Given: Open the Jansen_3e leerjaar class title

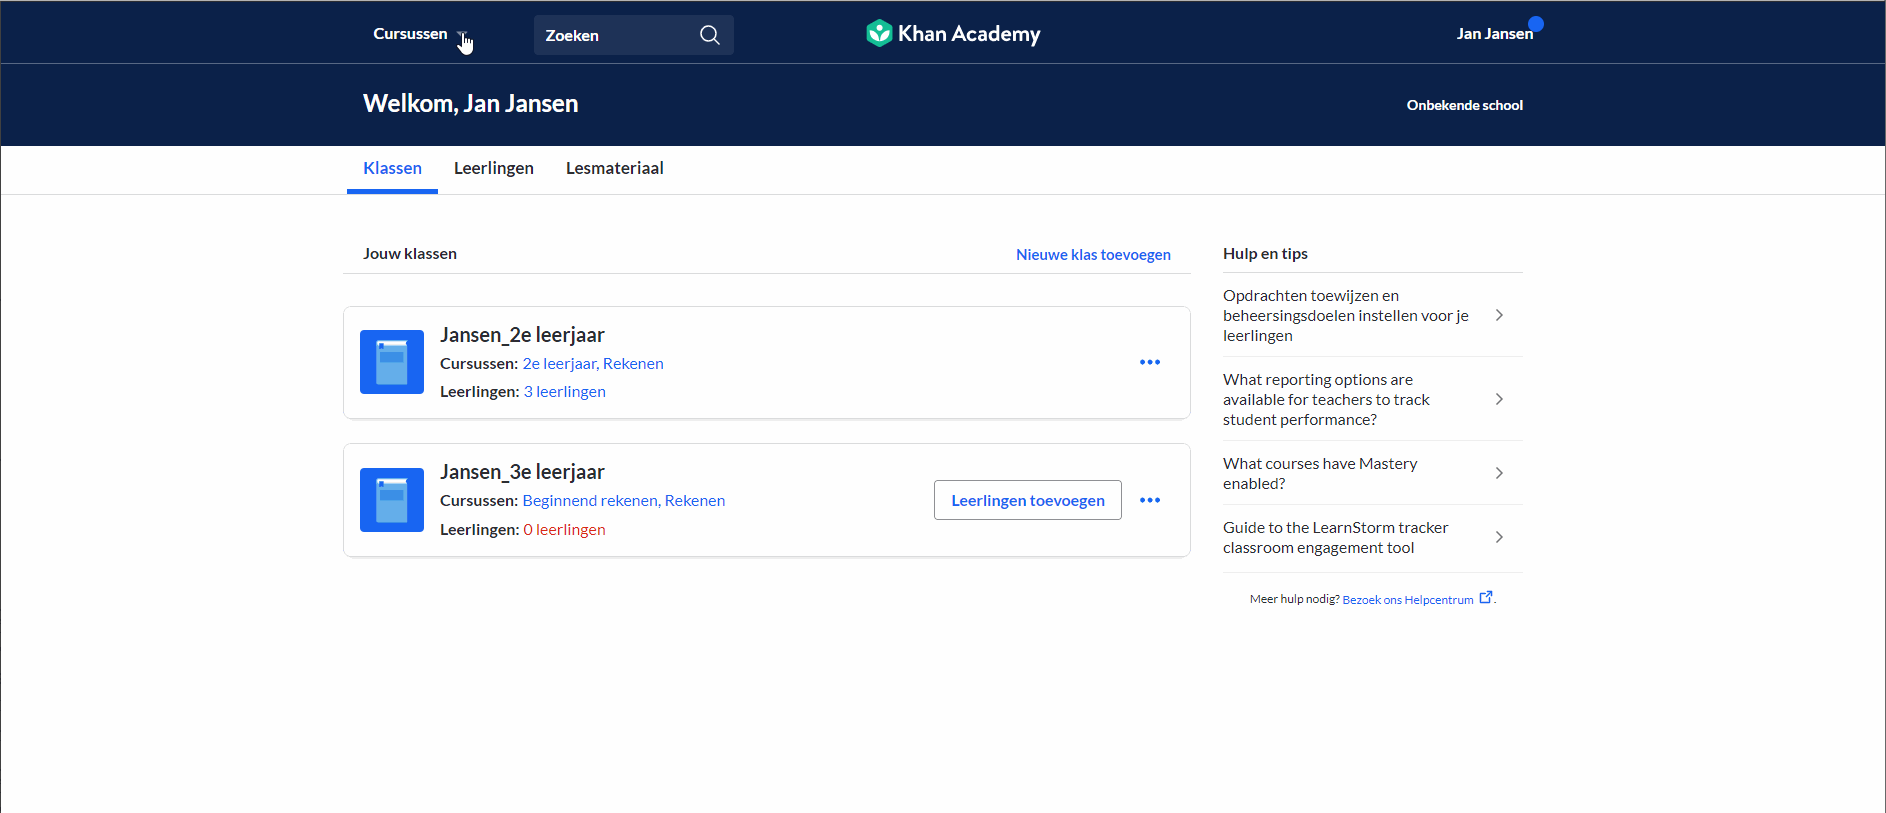Looking at the screenshot, I should pos(522,472).
